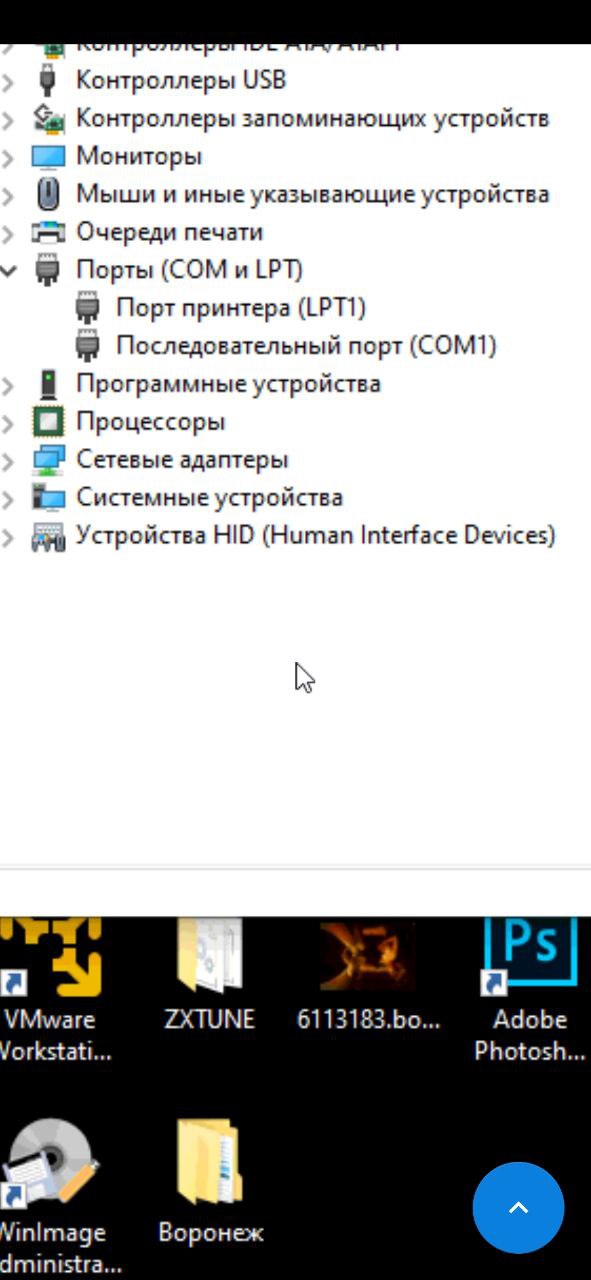591x1280 pixels.
Task: Collapse the Порты (COM и LPT) node
Action: [x=9, y=270]
